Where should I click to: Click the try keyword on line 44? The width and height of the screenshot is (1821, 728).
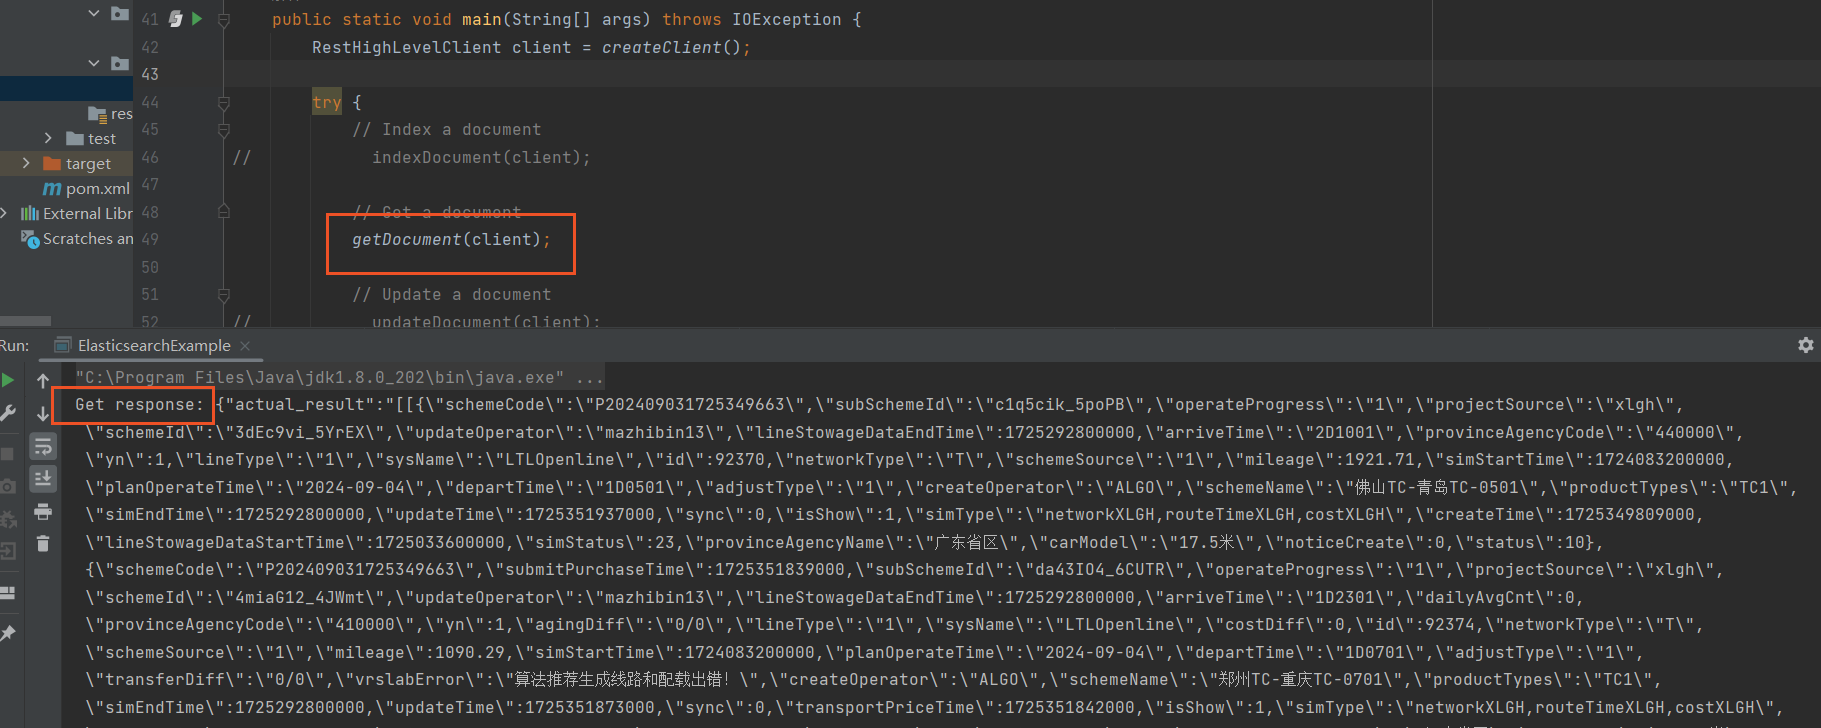click(x=327, y=102)
